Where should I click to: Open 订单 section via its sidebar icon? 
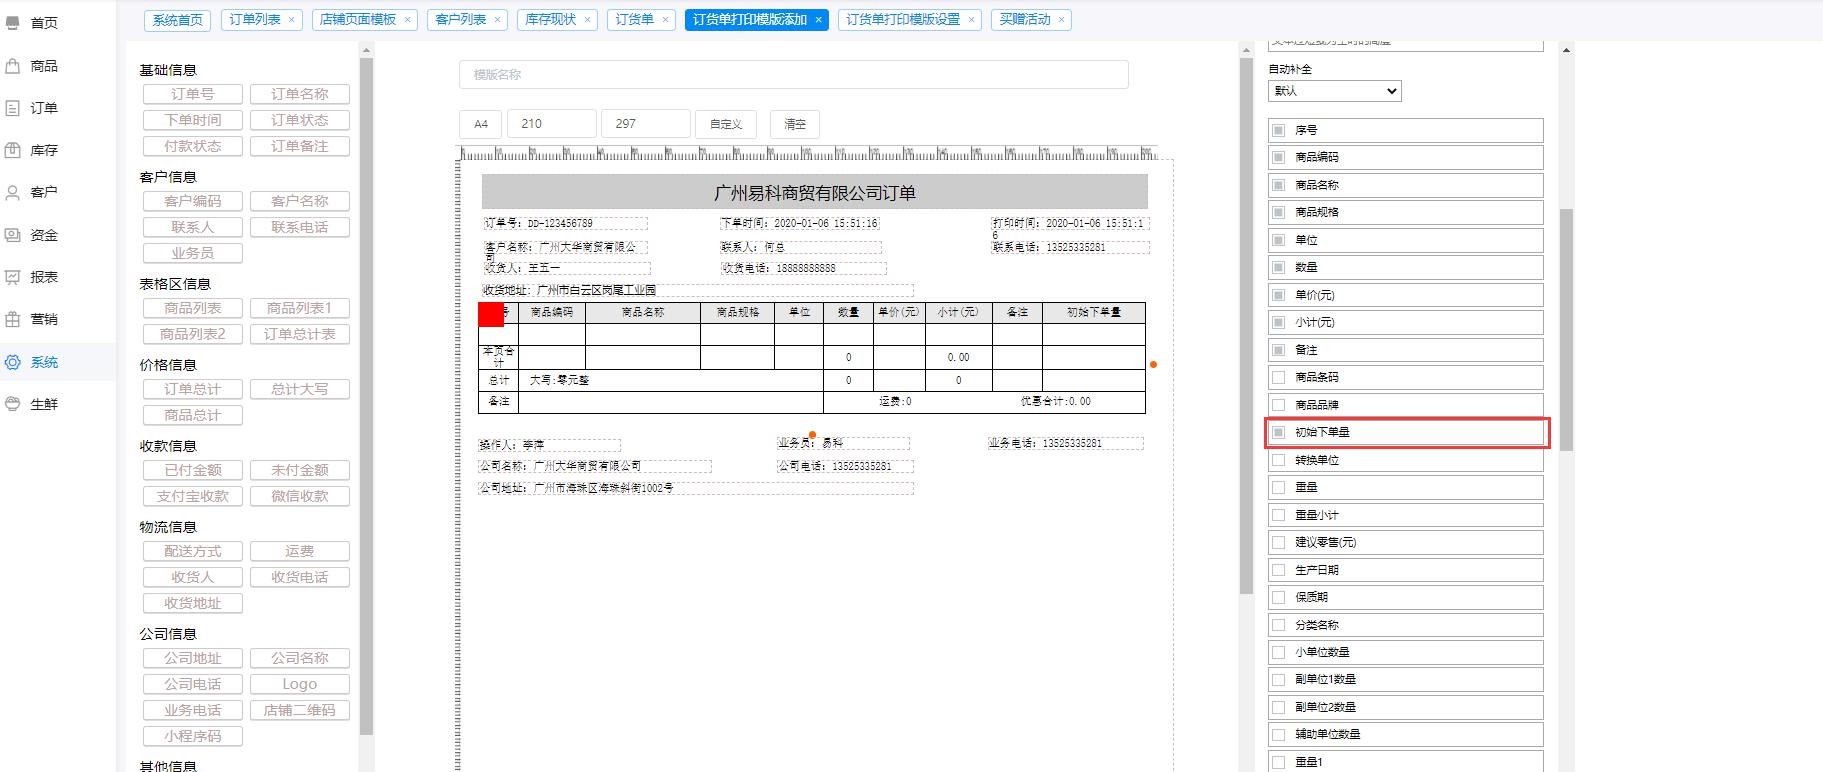click(13, 108)
